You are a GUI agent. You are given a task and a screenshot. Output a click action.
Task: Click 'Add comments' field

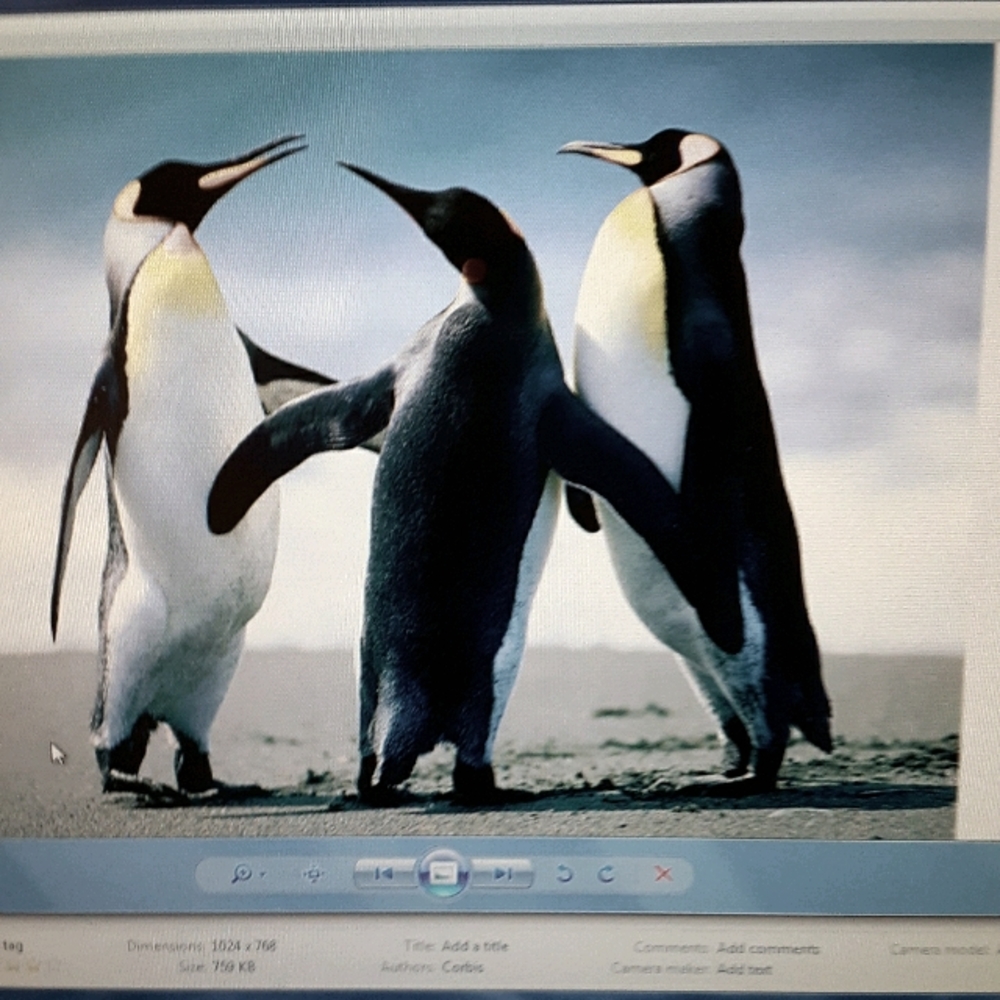point(767,948)
